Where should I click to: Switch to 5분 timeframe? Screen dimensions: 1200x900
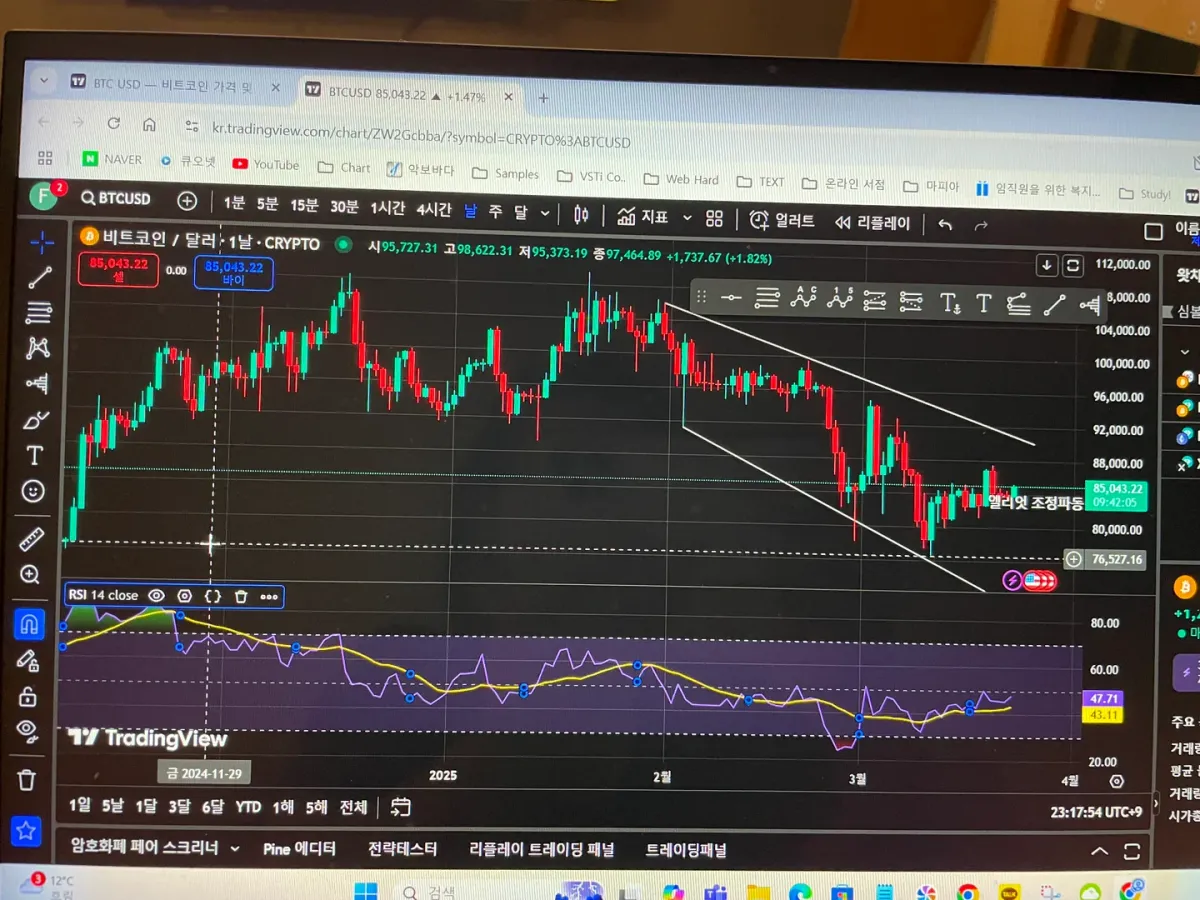268,204
